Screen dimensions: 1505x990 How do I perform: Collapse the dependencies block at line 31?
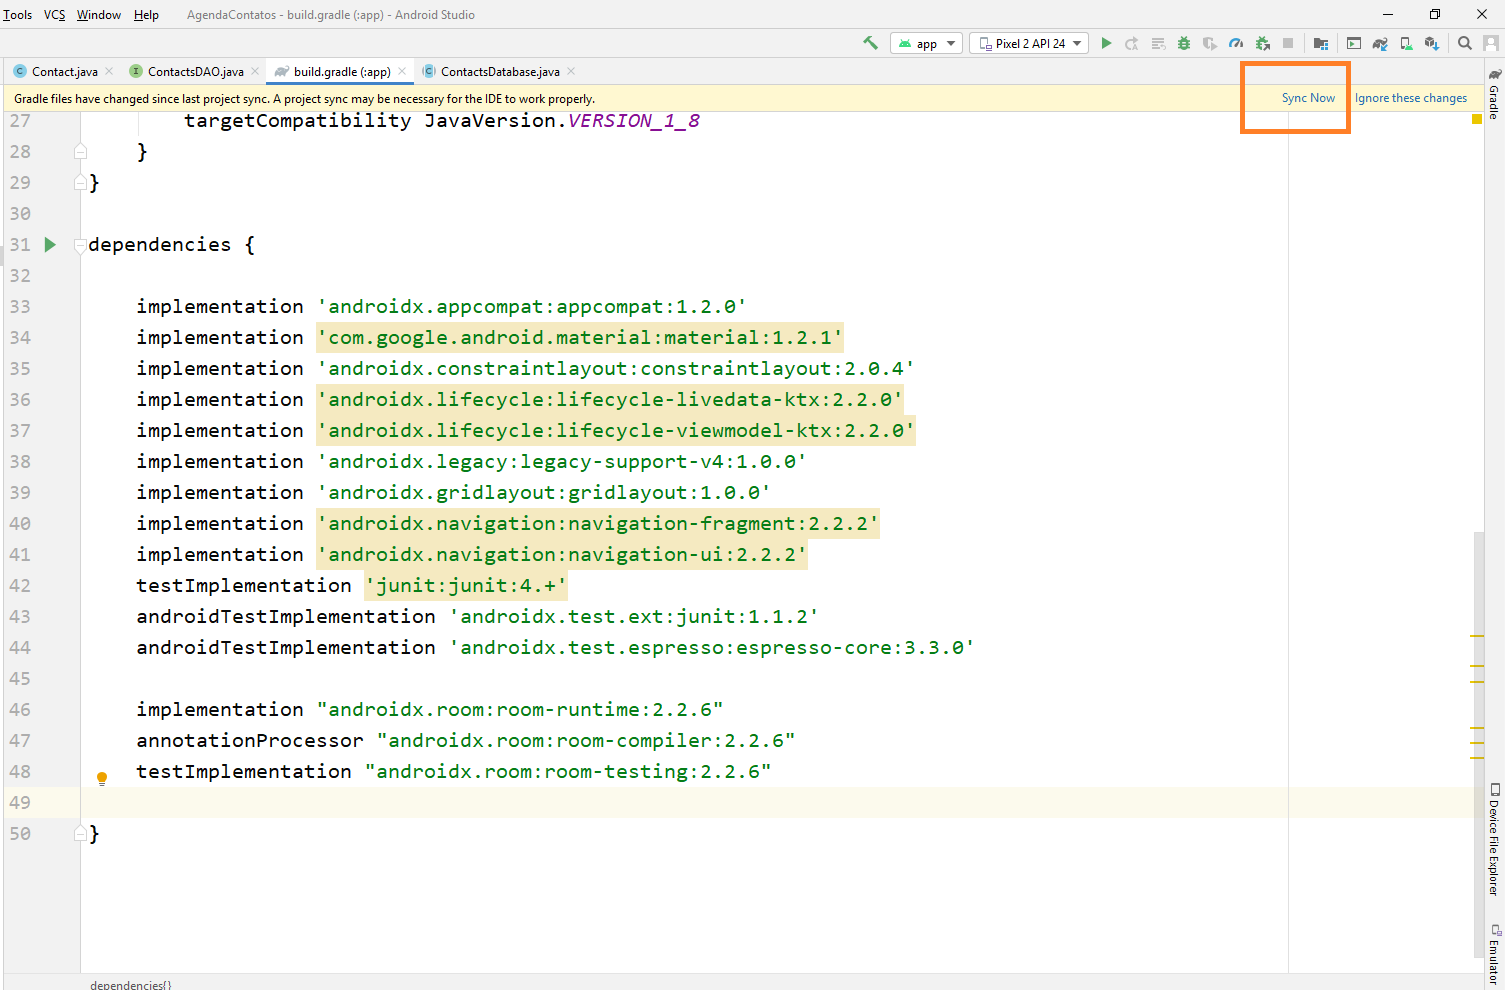pyautogui.click(x=80, y=245)
